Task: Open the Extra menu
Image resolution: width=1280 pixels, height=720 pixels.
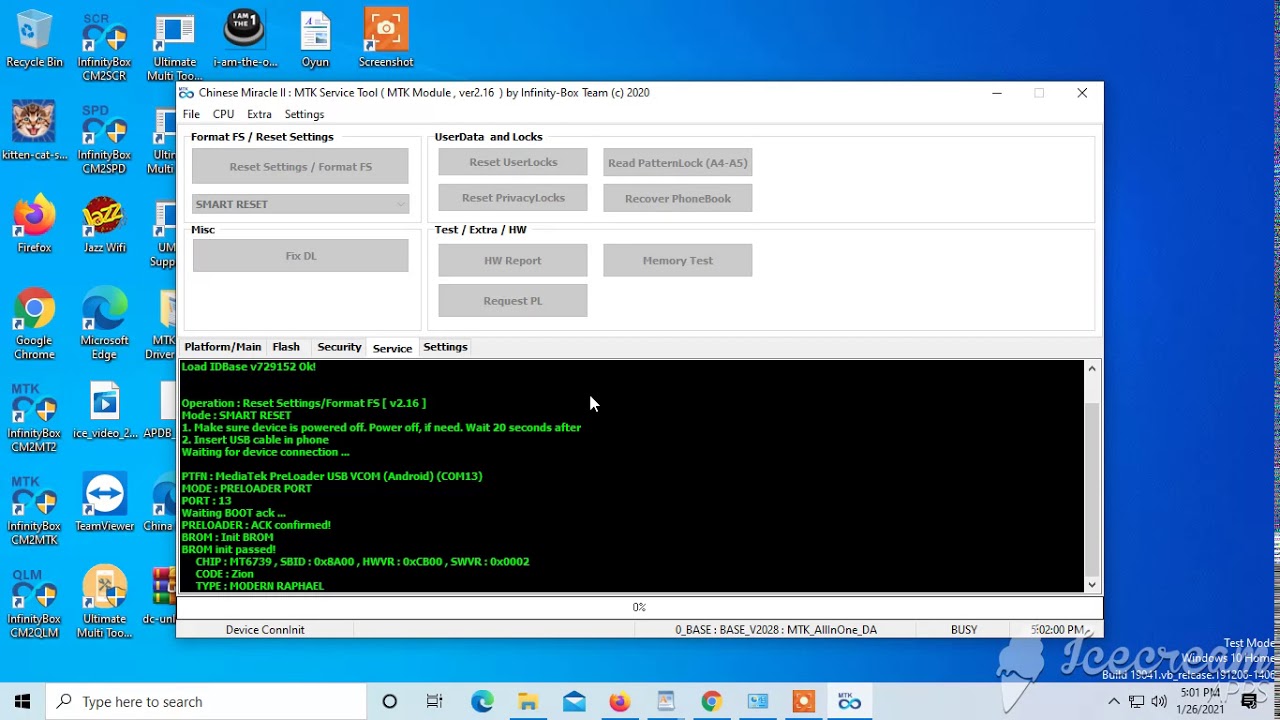Action: (259, 114)
